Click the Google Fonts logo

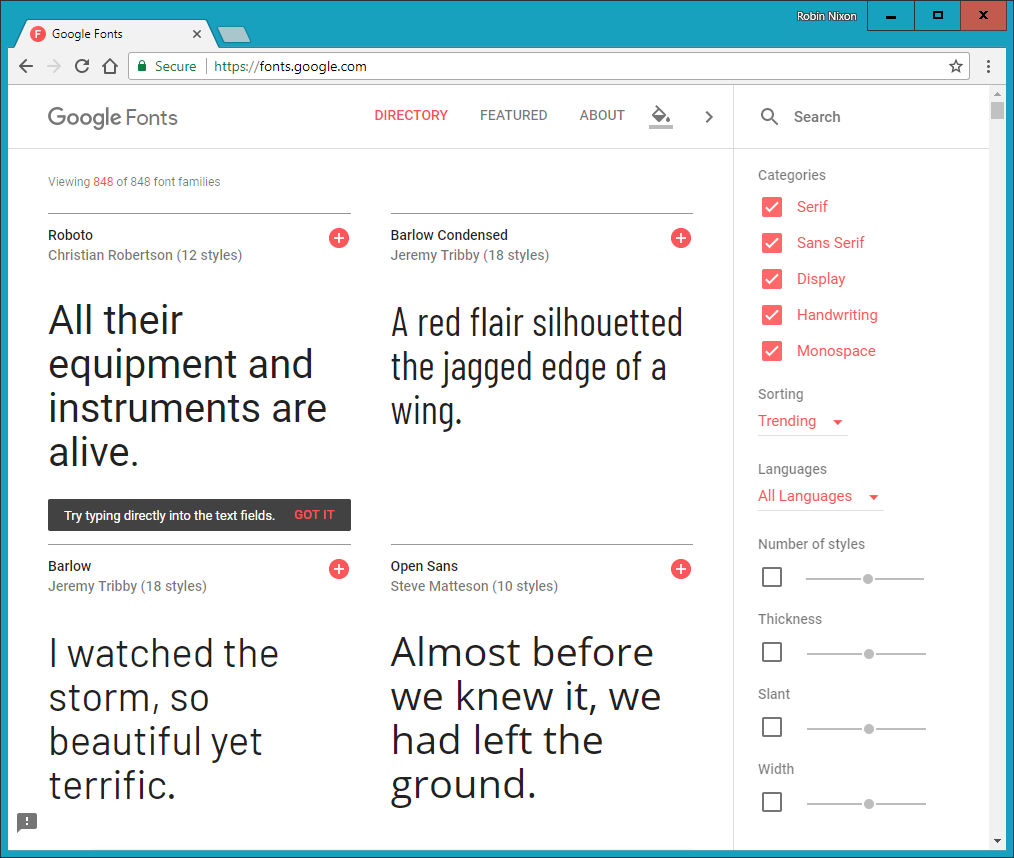tap(113, 117)
